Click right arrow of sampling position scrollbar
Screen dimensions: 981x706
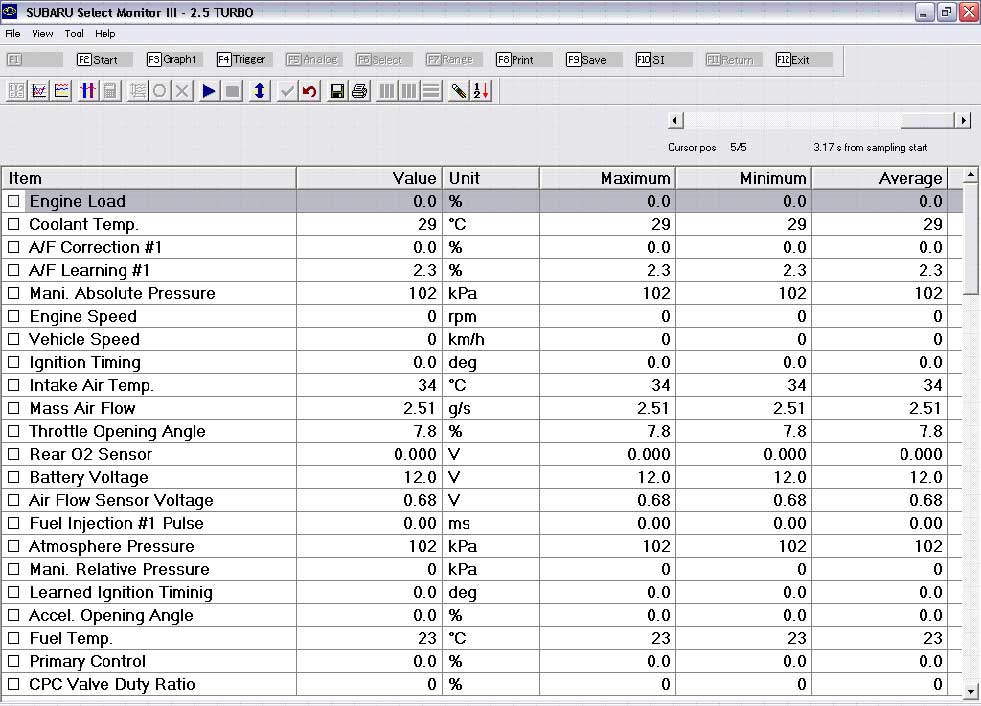(x=963, y=120)
